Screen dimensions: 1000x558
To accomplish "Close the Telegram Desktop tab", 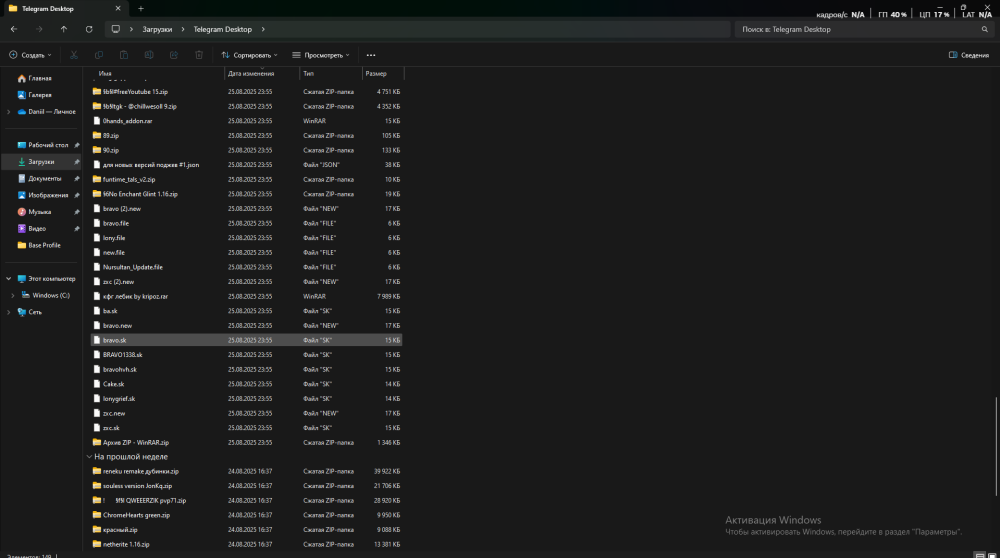I will [x=118, y=8].
